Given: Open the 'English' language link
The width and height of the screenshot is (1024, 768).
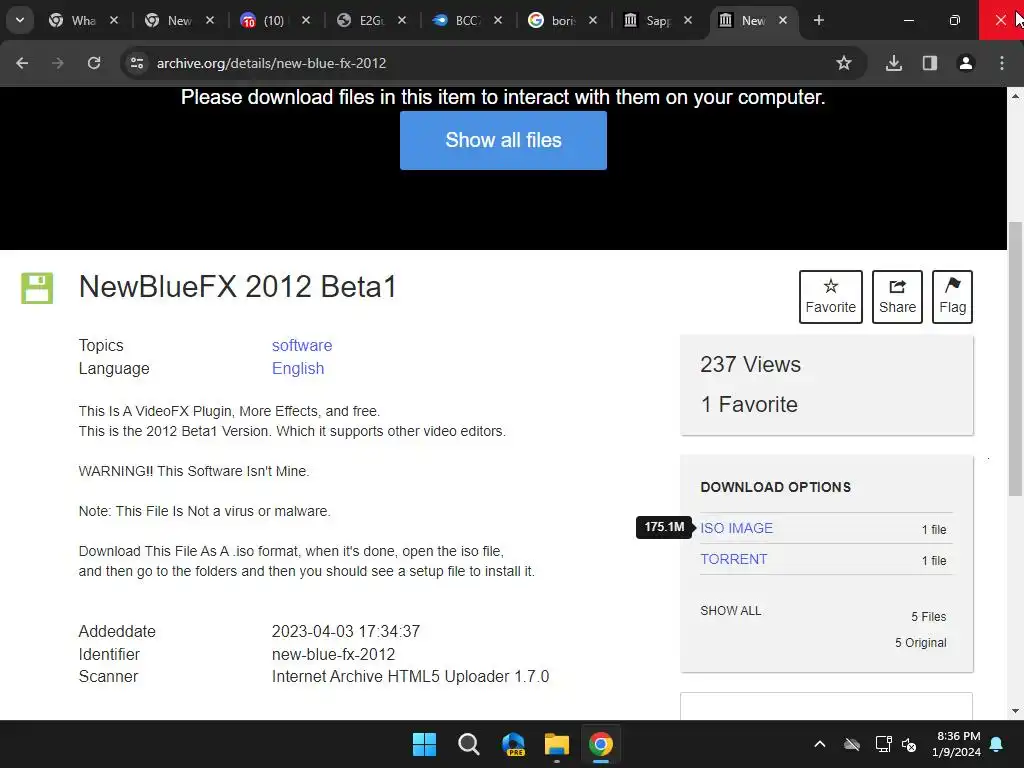Looking at the screenshot, I should tap(298, 368).
